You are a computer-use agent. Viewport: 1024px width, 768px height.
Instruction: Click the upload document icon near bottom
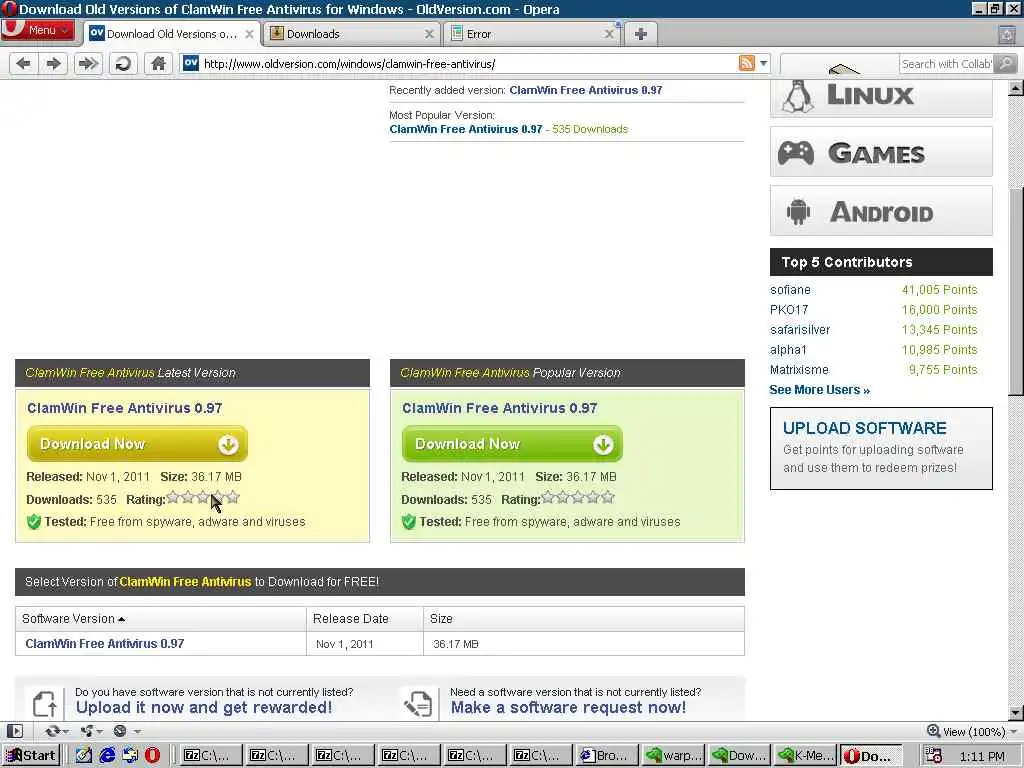(45, 703)
